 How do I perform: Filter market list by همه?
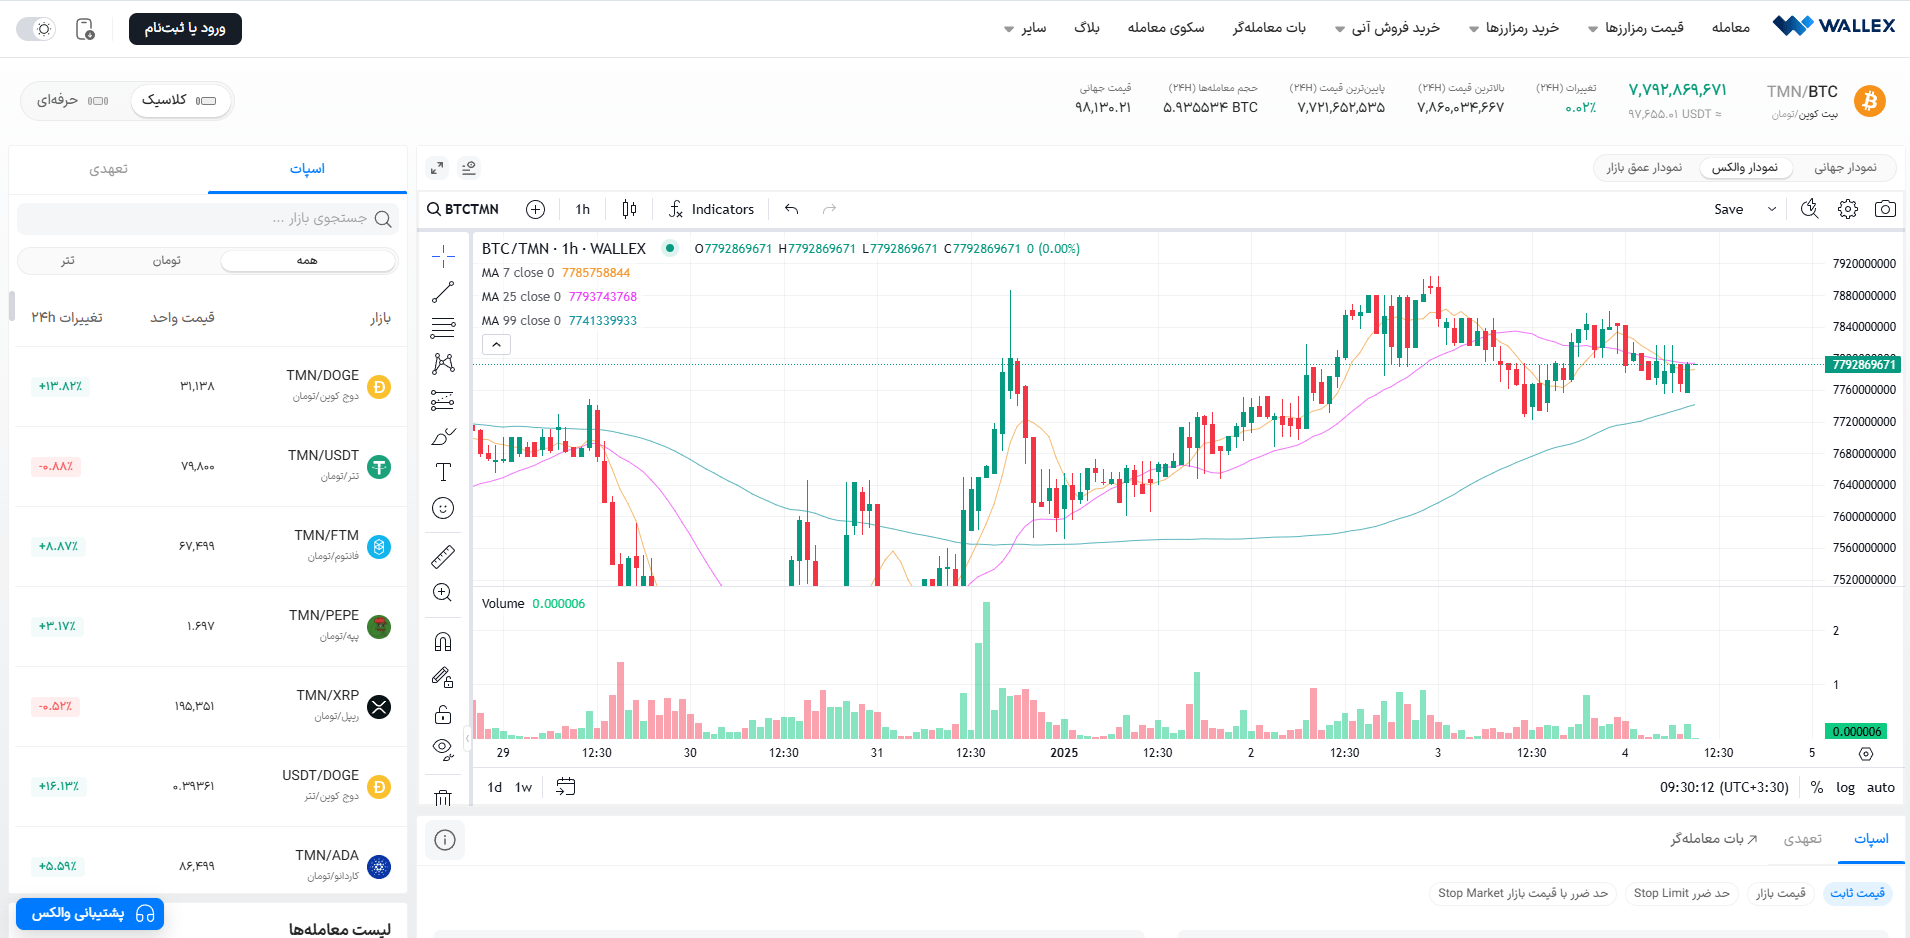[307, 260]
